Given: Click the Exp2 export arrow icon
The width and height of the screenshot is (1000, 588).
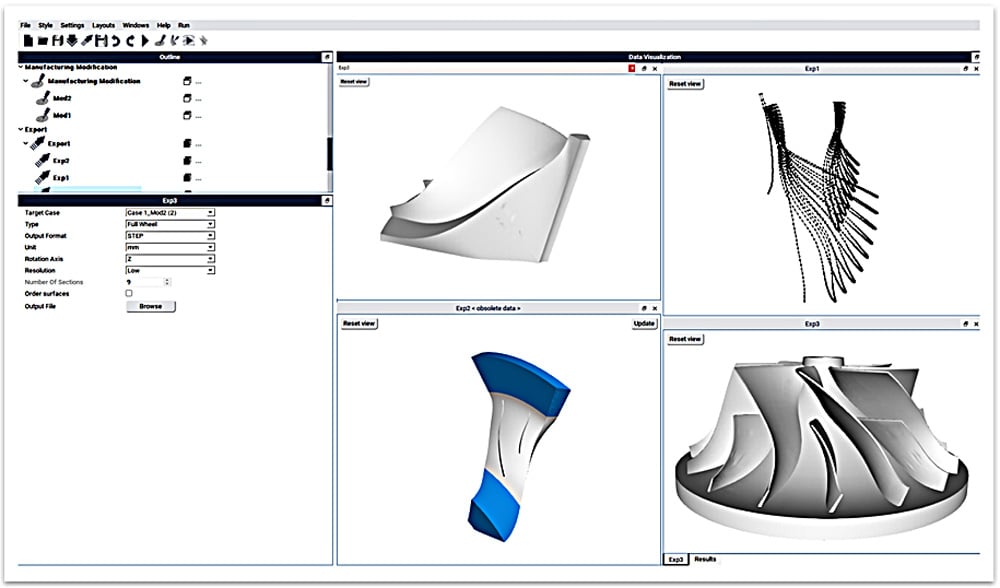Looking at the screenshot, I should (43, 160).
